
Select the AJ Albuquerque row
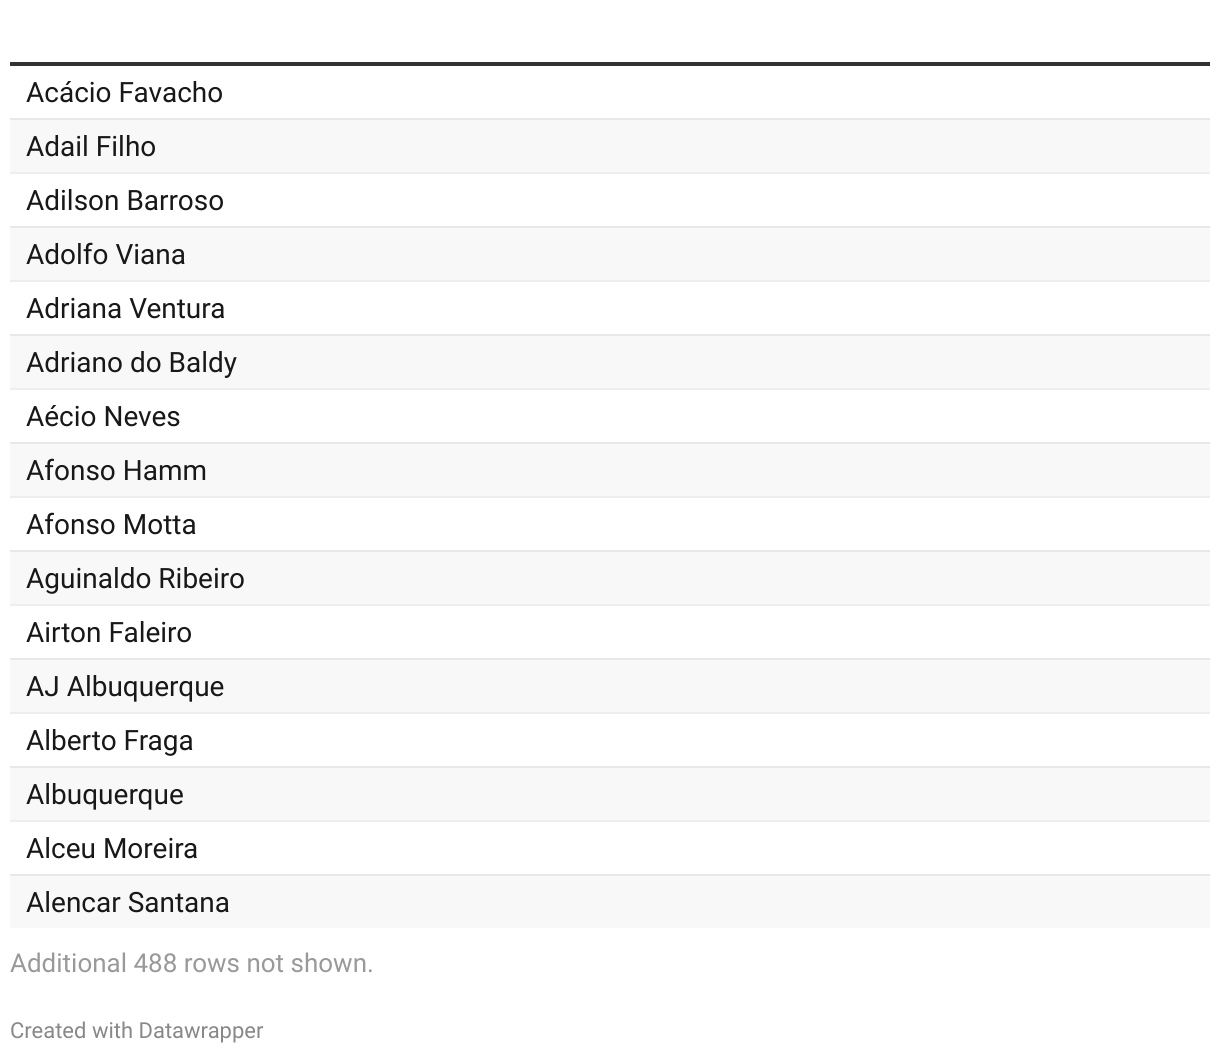pyautogui.click(x=125, y=687)
